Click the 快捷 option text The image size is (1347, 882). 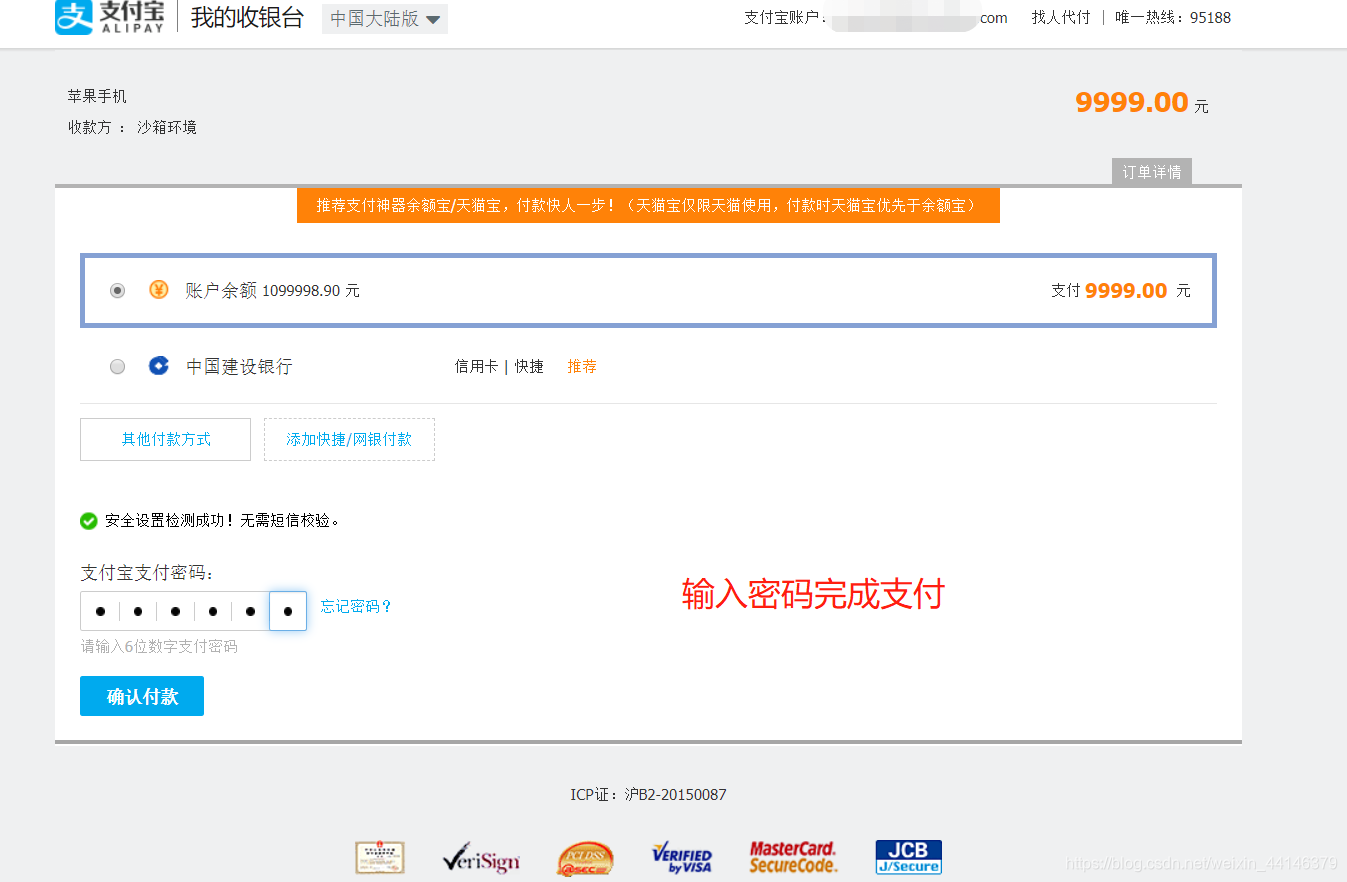pos(529,367)
